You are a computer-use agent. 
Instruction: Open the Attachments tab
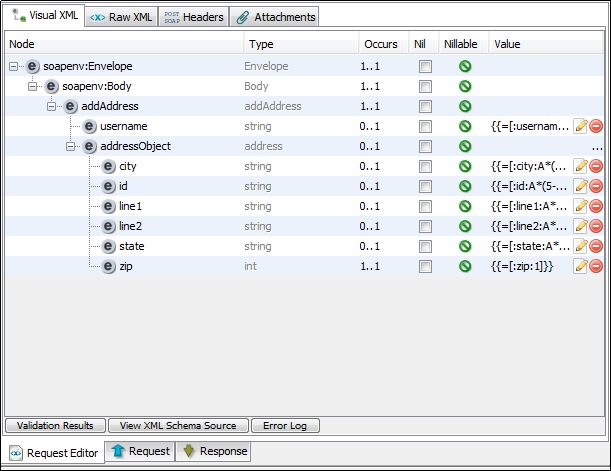tap(274, 17)
